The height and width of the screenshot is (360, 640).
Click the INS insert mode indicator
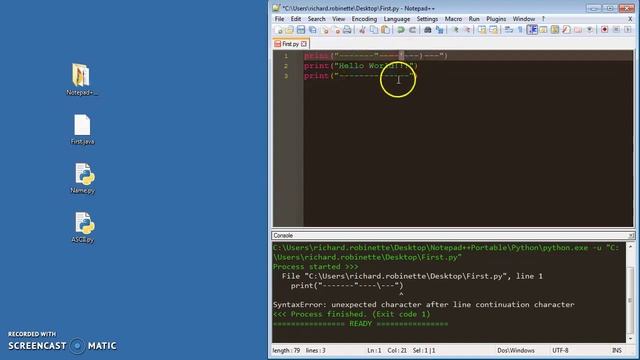click(x=617, y=350)
